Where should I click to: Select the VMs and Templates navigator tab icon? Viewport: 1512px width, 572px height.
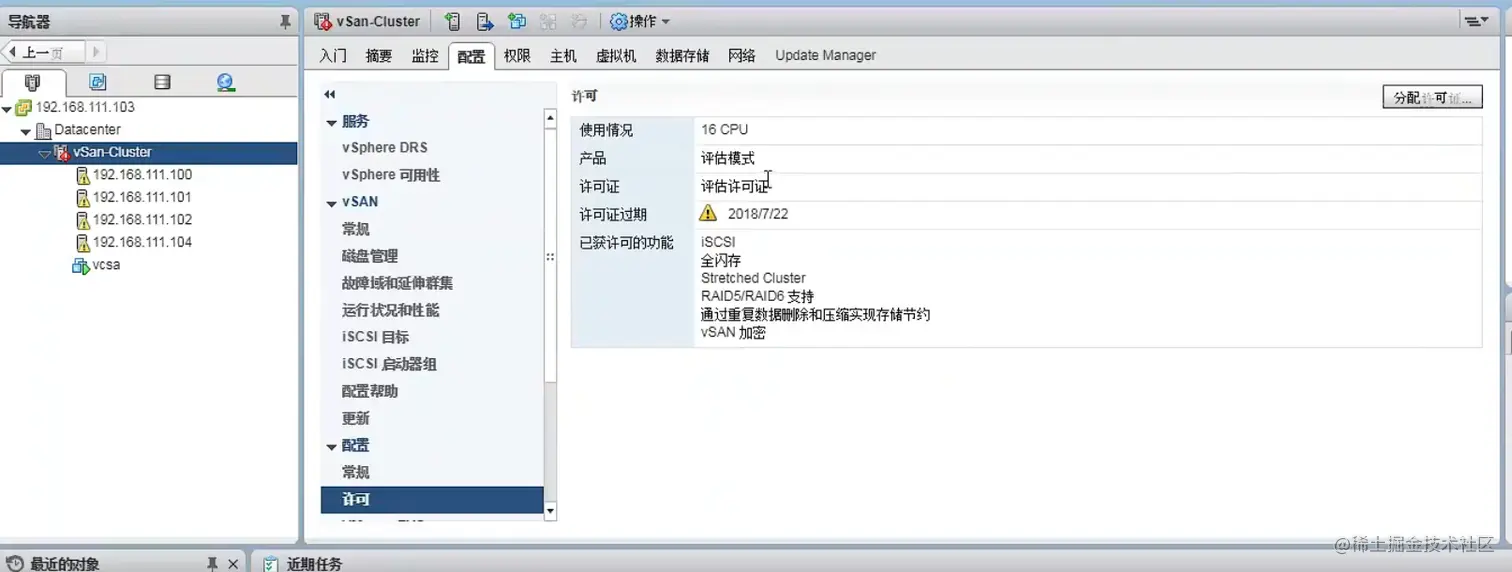coord(98,82)
